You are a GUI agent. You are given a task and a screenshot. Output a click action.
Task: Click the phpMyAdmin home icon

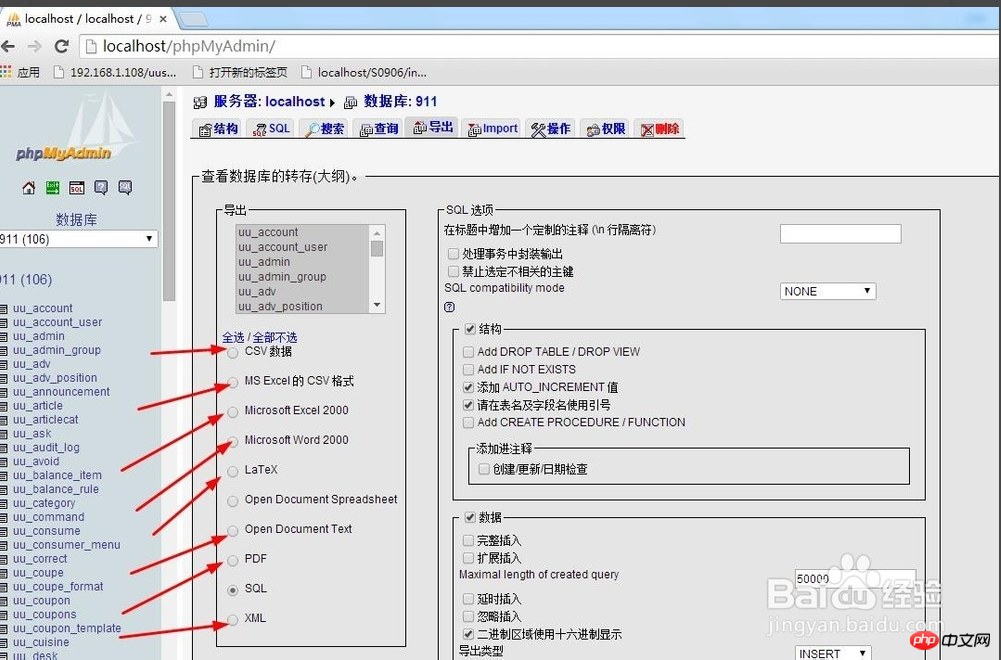click(x=28, y=188)
